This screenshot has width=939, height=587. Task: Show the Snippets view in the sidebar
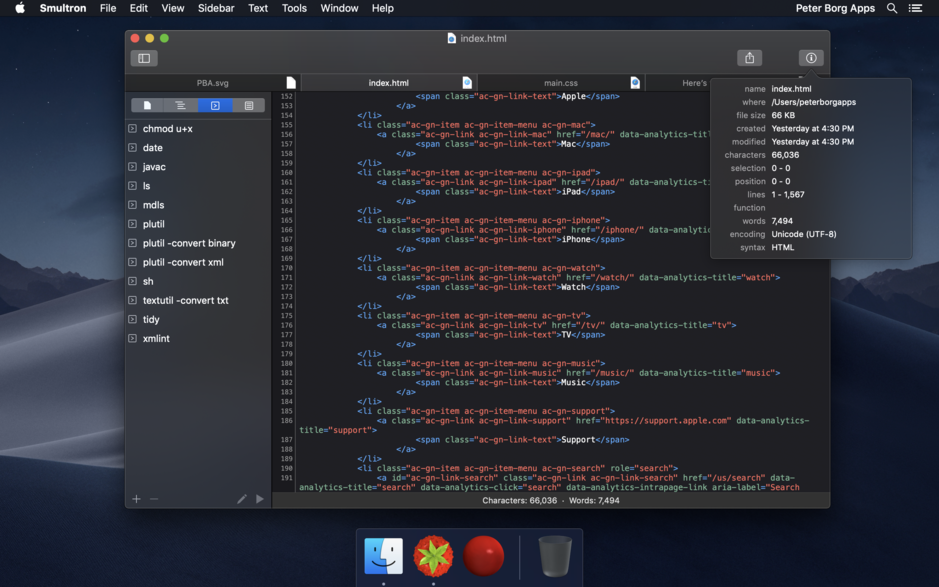coord(248,105)
